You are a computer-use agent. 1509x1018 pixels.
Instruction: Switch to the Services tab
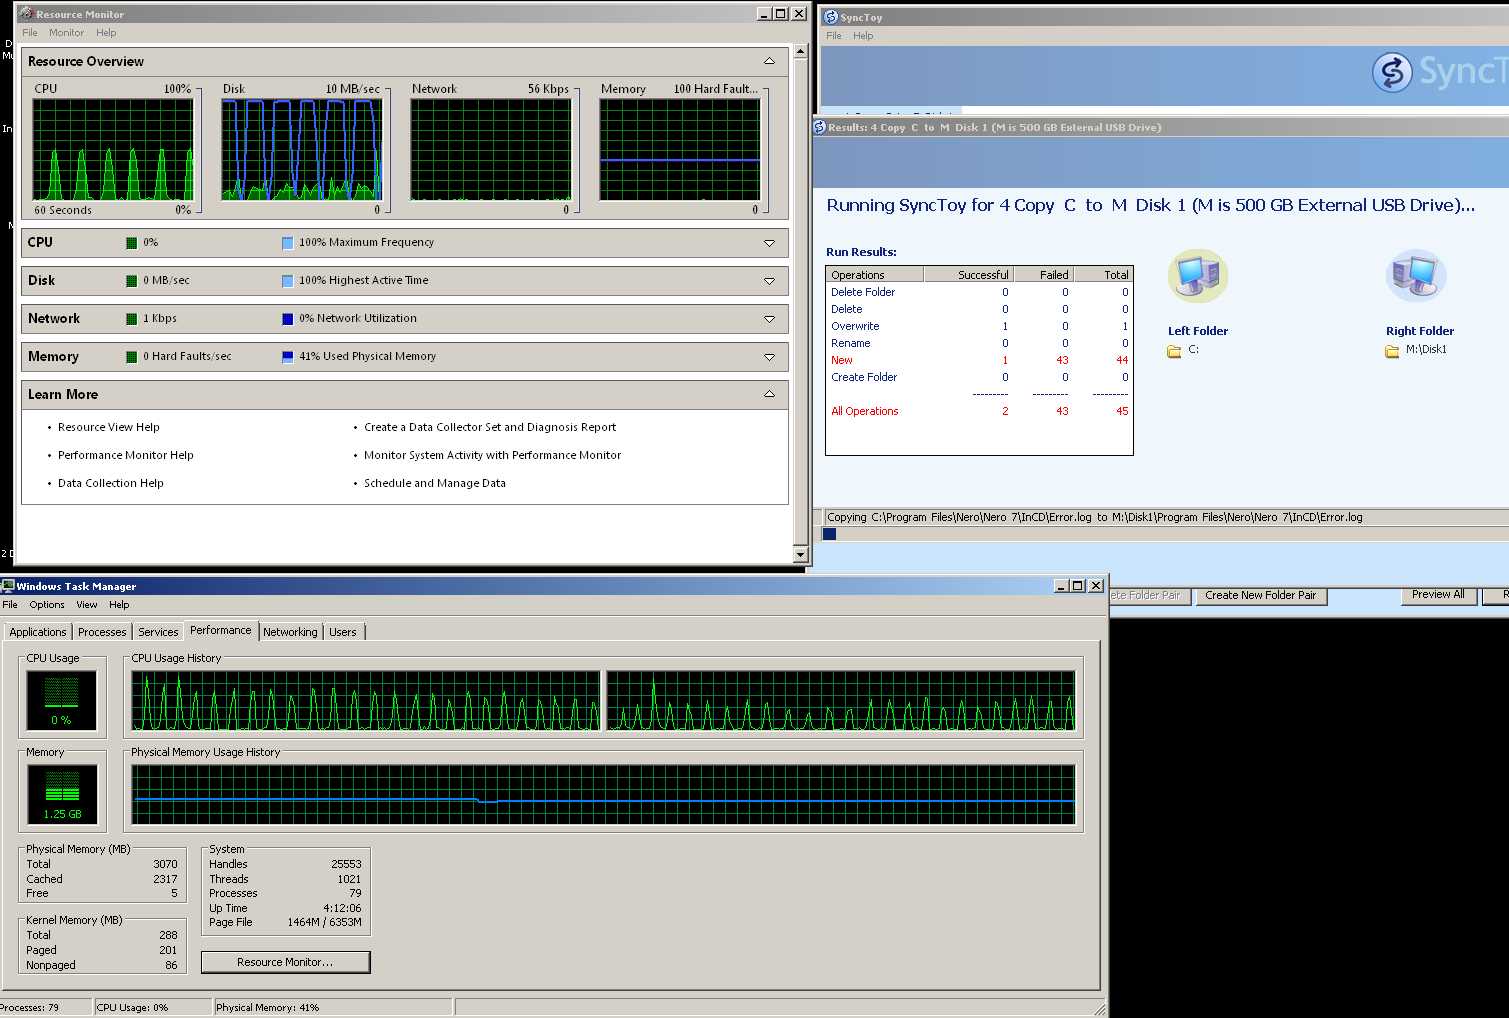158,632
